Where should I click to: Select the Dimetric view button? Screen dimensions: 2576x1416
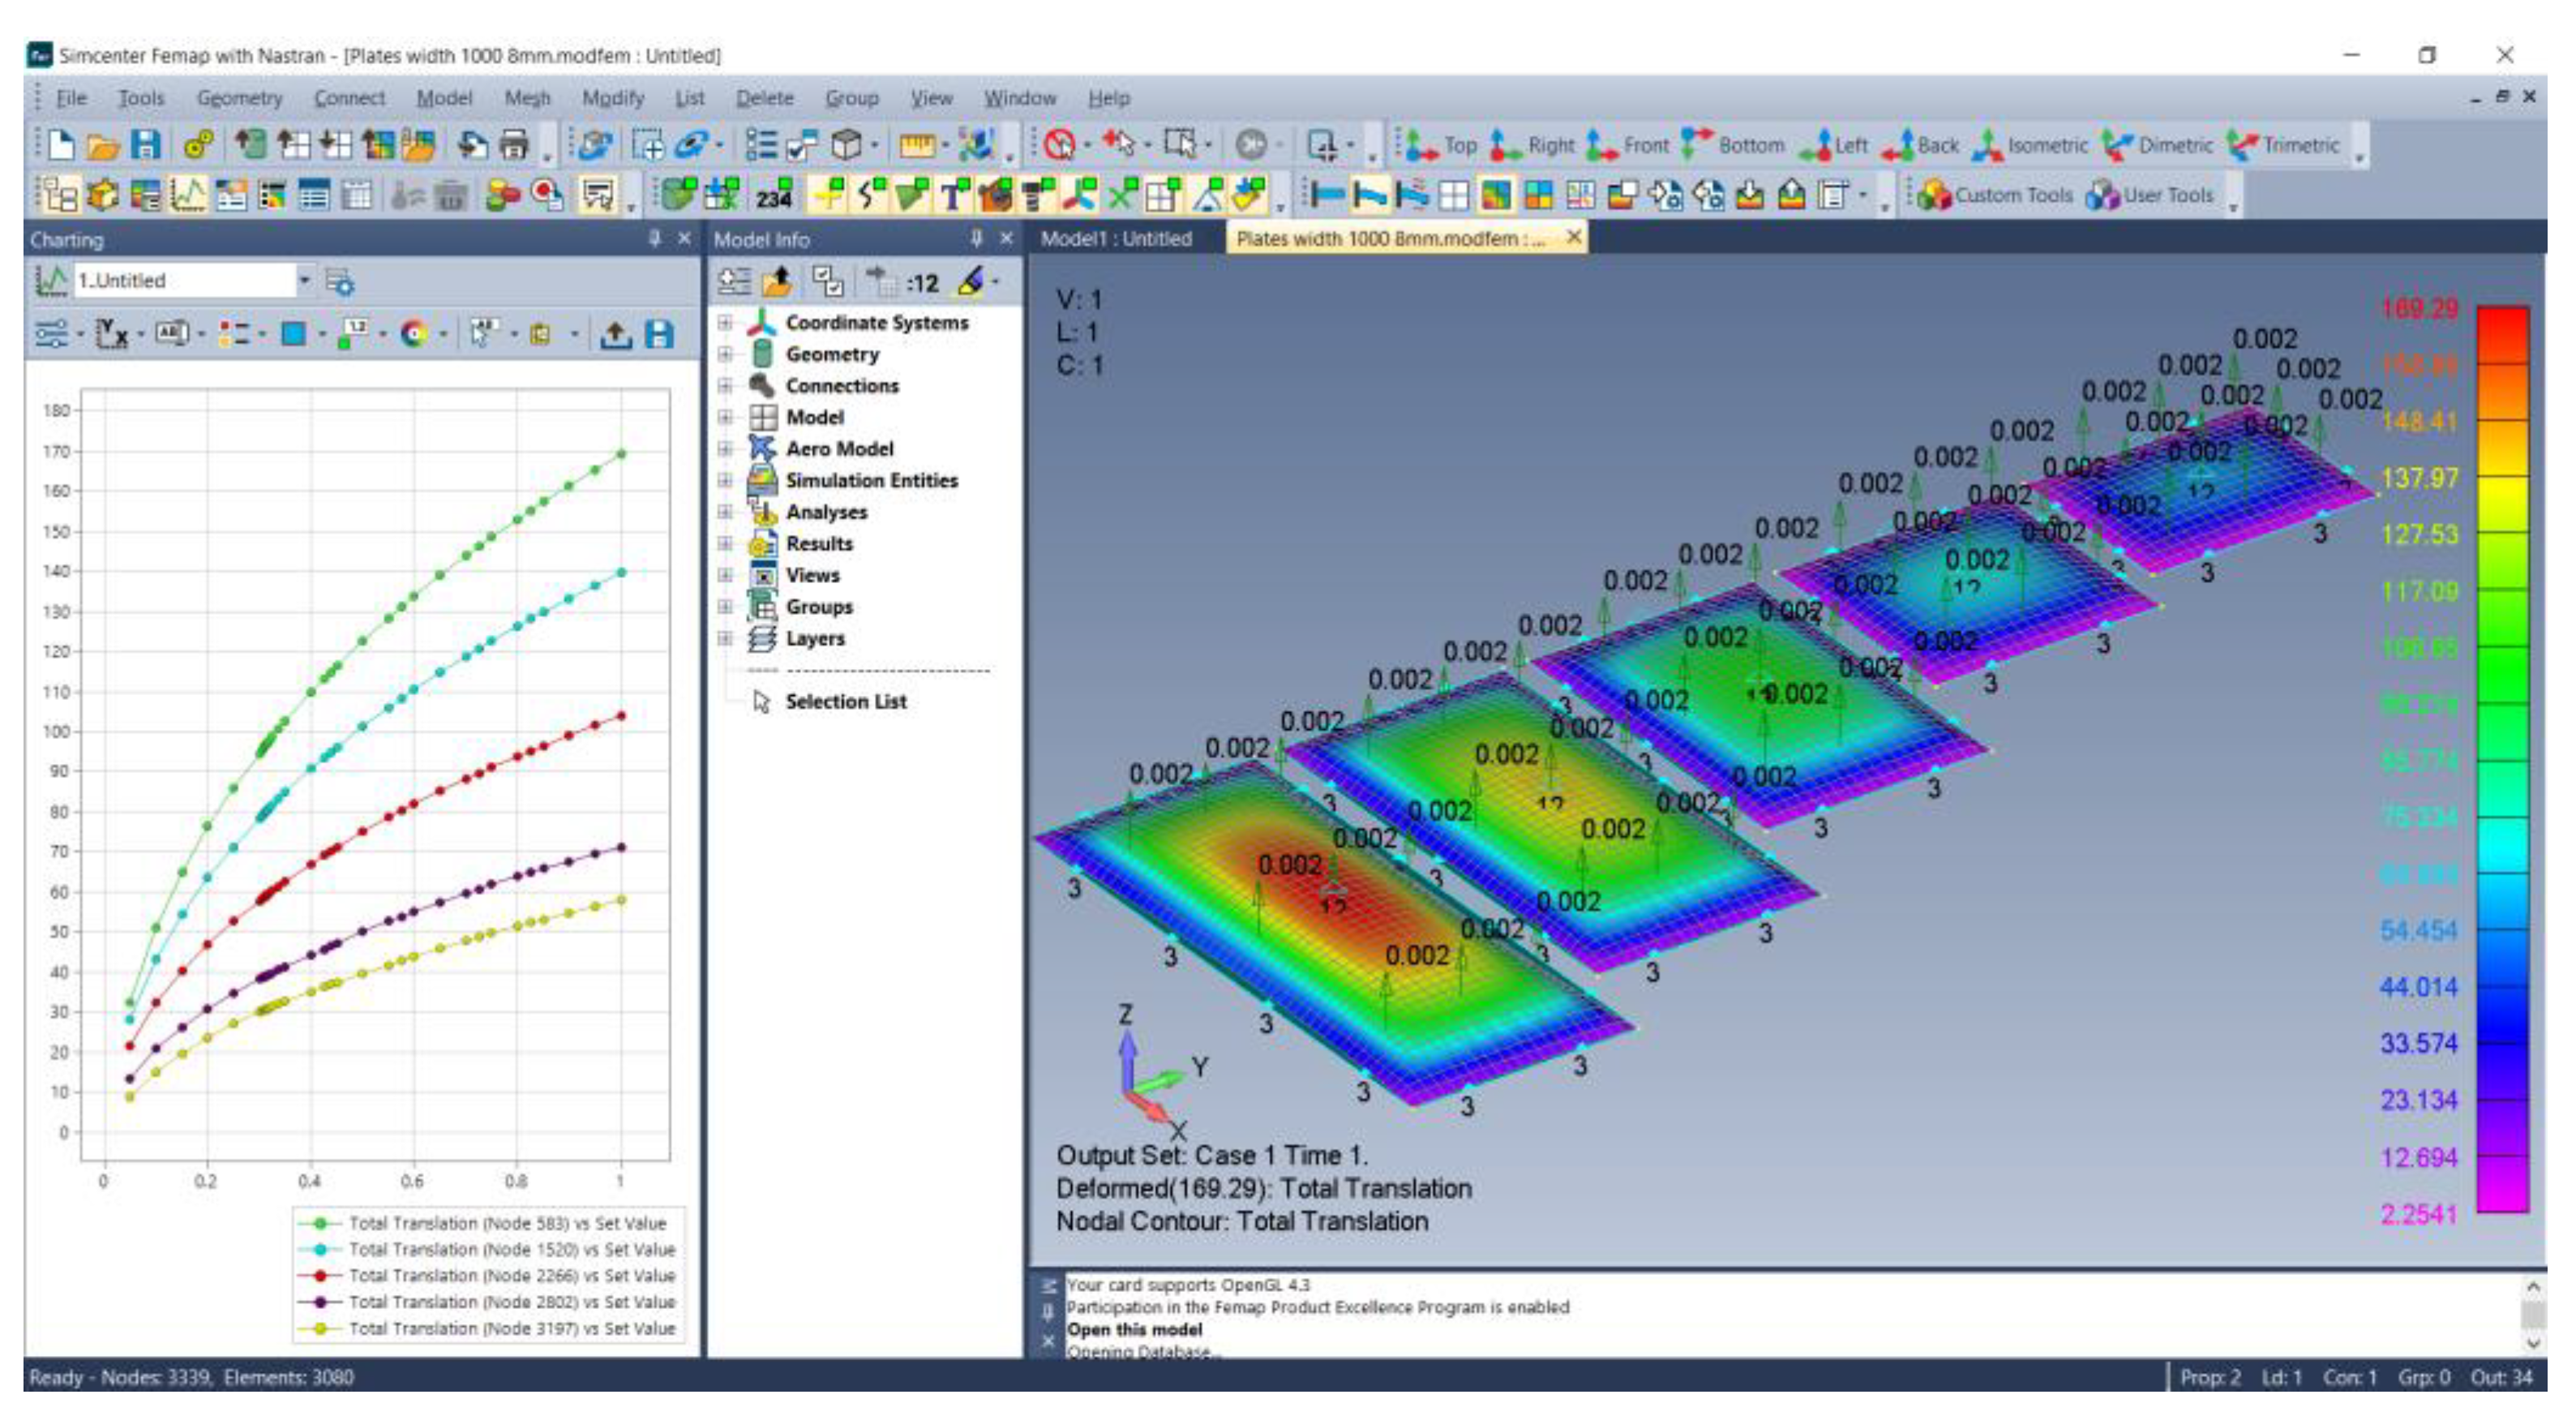coord(2157,145)
